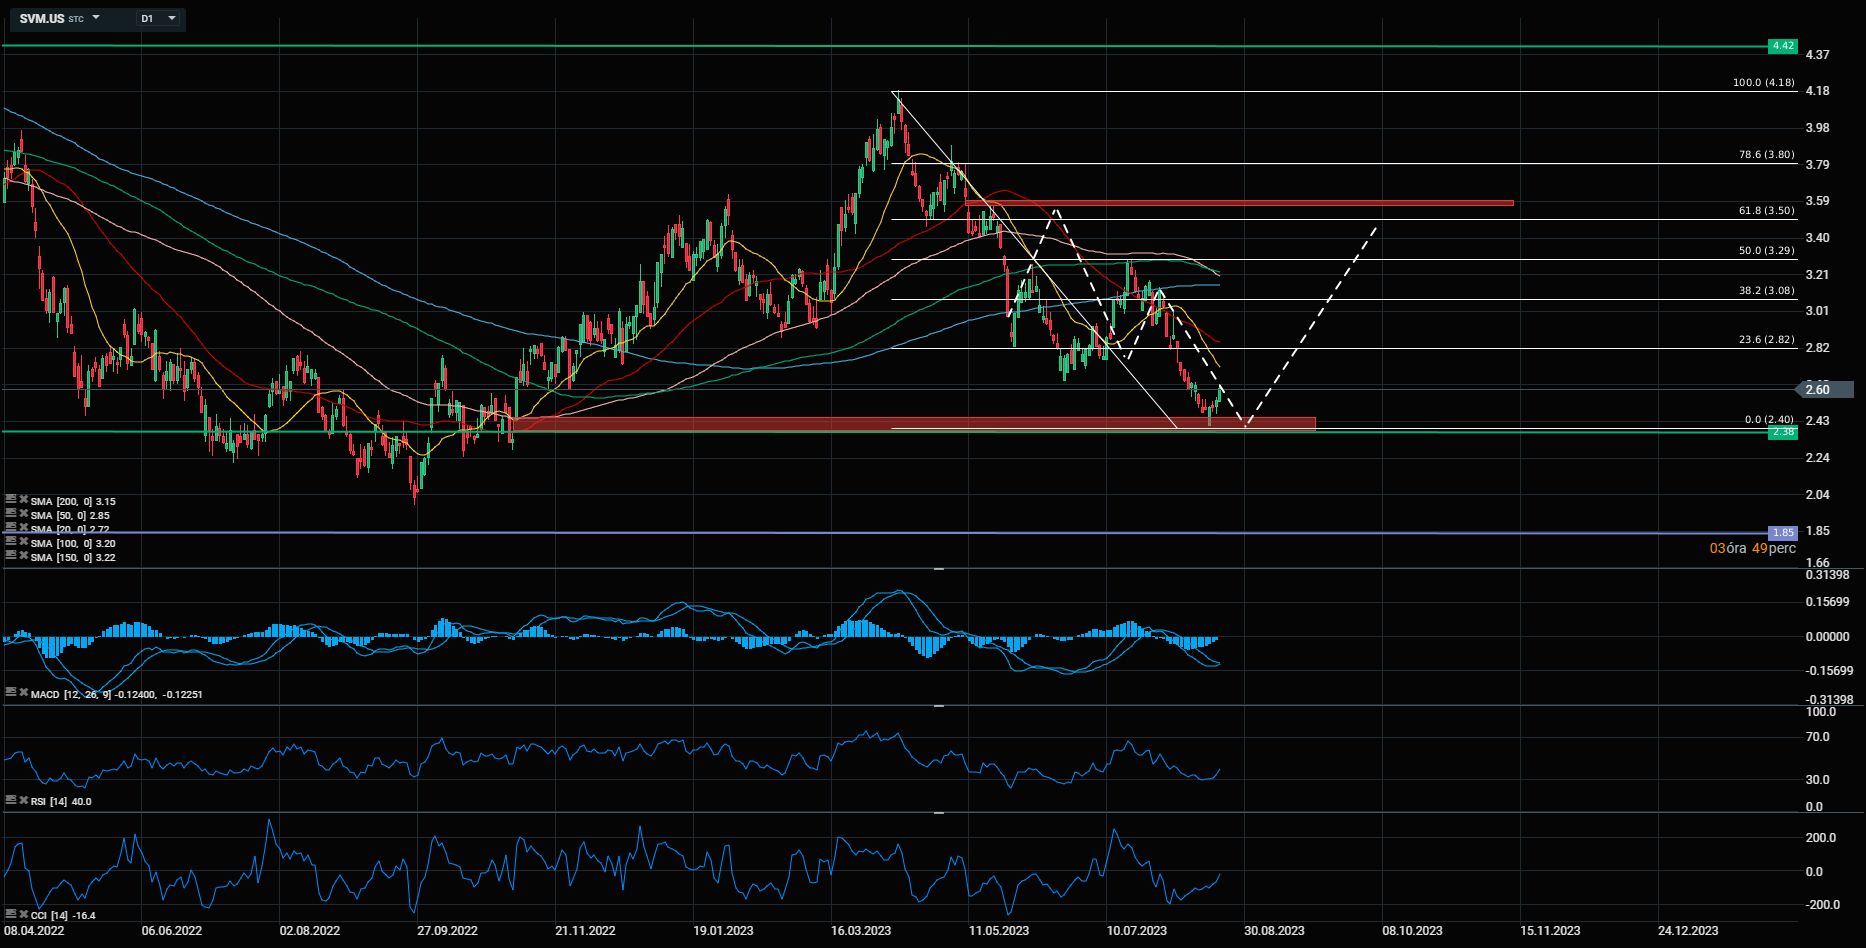Click the candle countdown timer text

(1753, 548)
